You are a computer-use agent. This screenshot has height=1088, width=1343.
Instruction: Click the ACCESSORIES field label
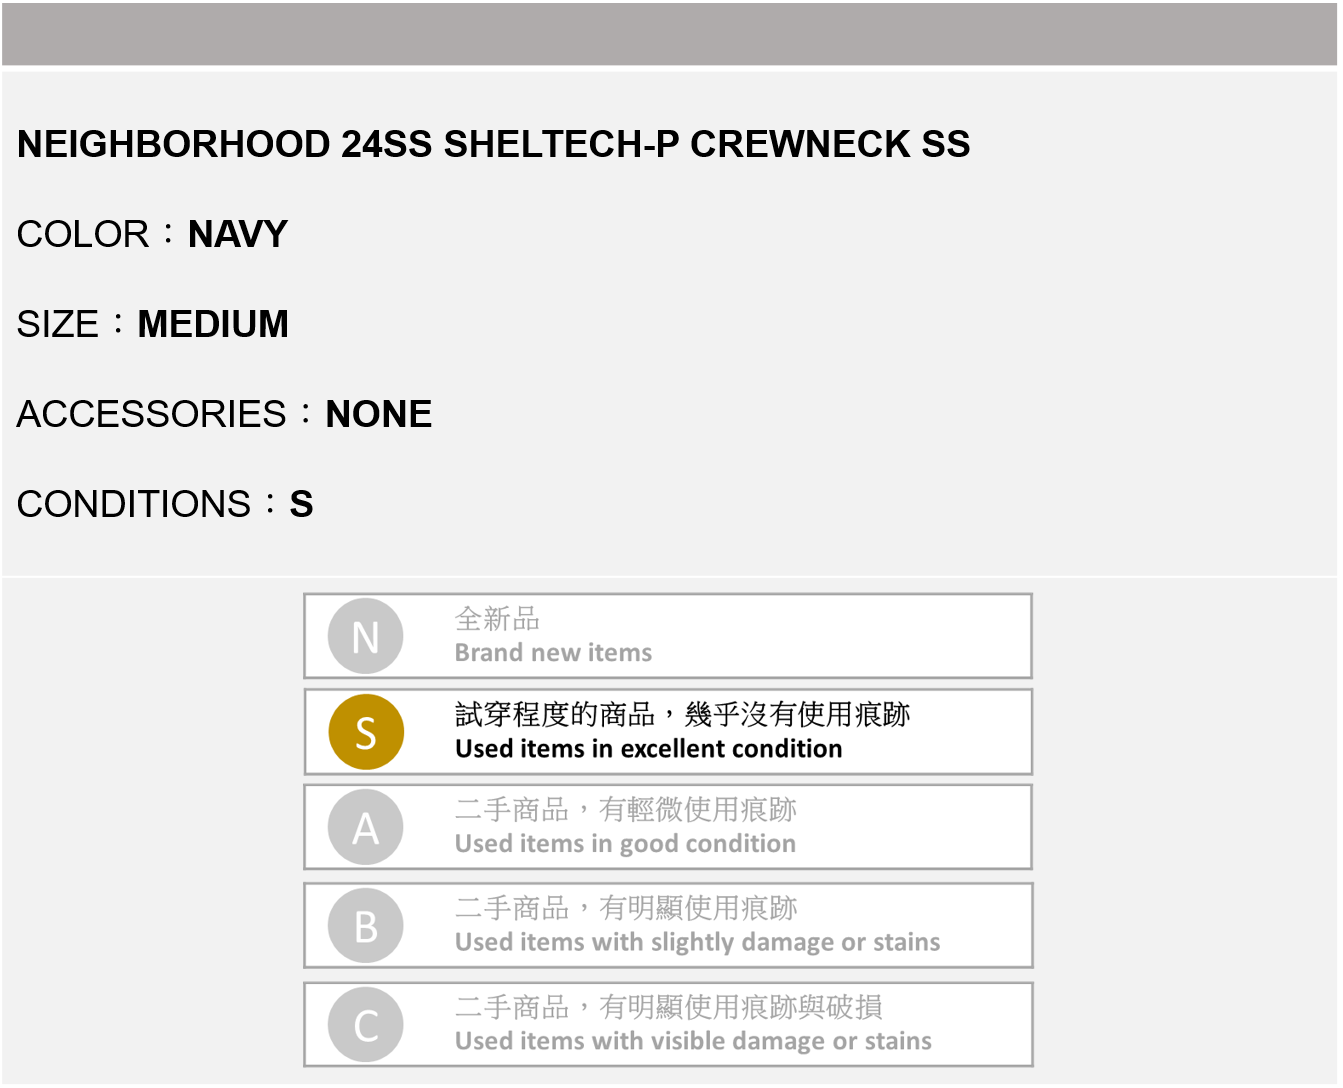[x=152, y=414]
